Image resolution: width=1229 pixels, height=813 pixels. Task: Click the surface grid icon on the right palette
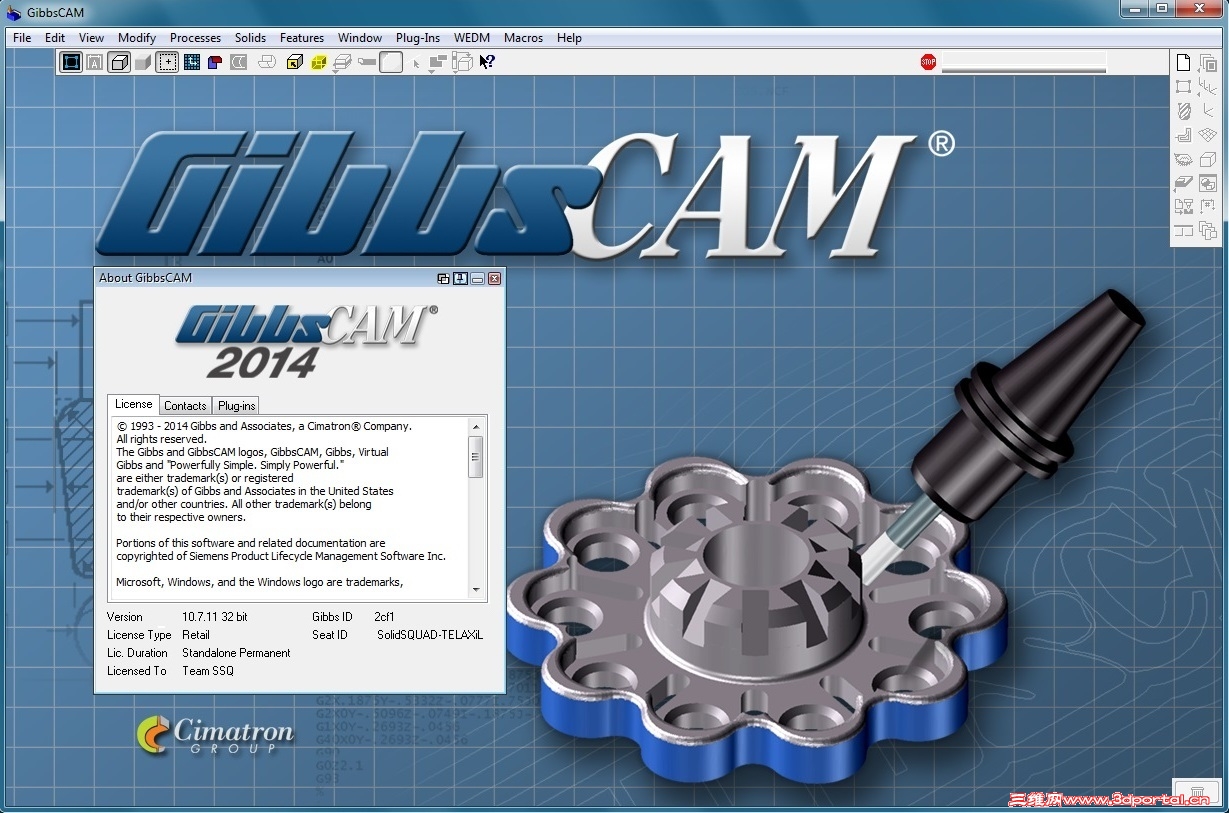(1210, 135)
